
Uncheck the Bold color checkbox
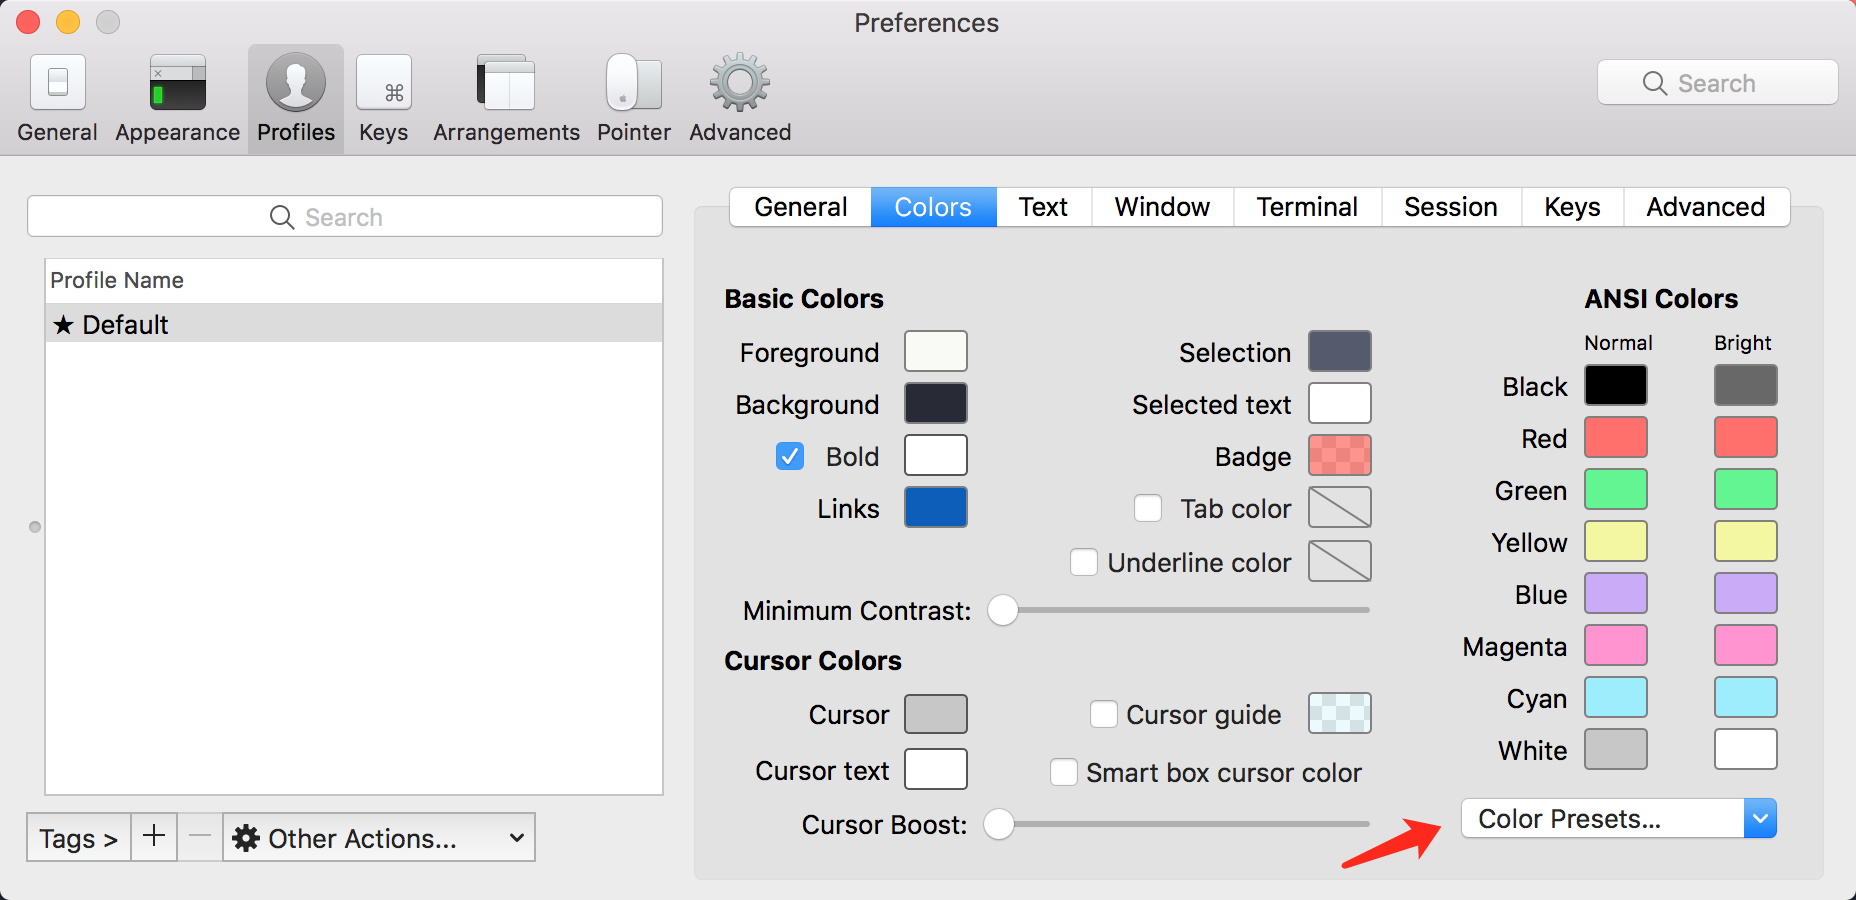pyautogui.click(x=790, y=457)
